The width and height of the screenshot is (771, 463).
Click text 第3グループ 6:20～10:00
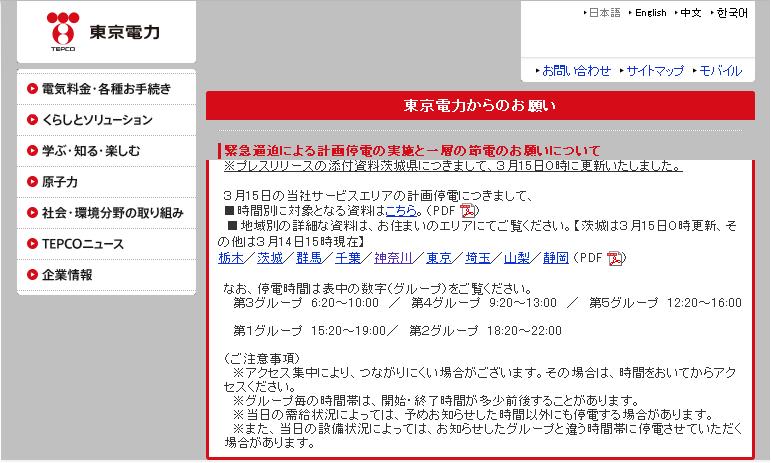pyautogui.click(x=306, y=302)
